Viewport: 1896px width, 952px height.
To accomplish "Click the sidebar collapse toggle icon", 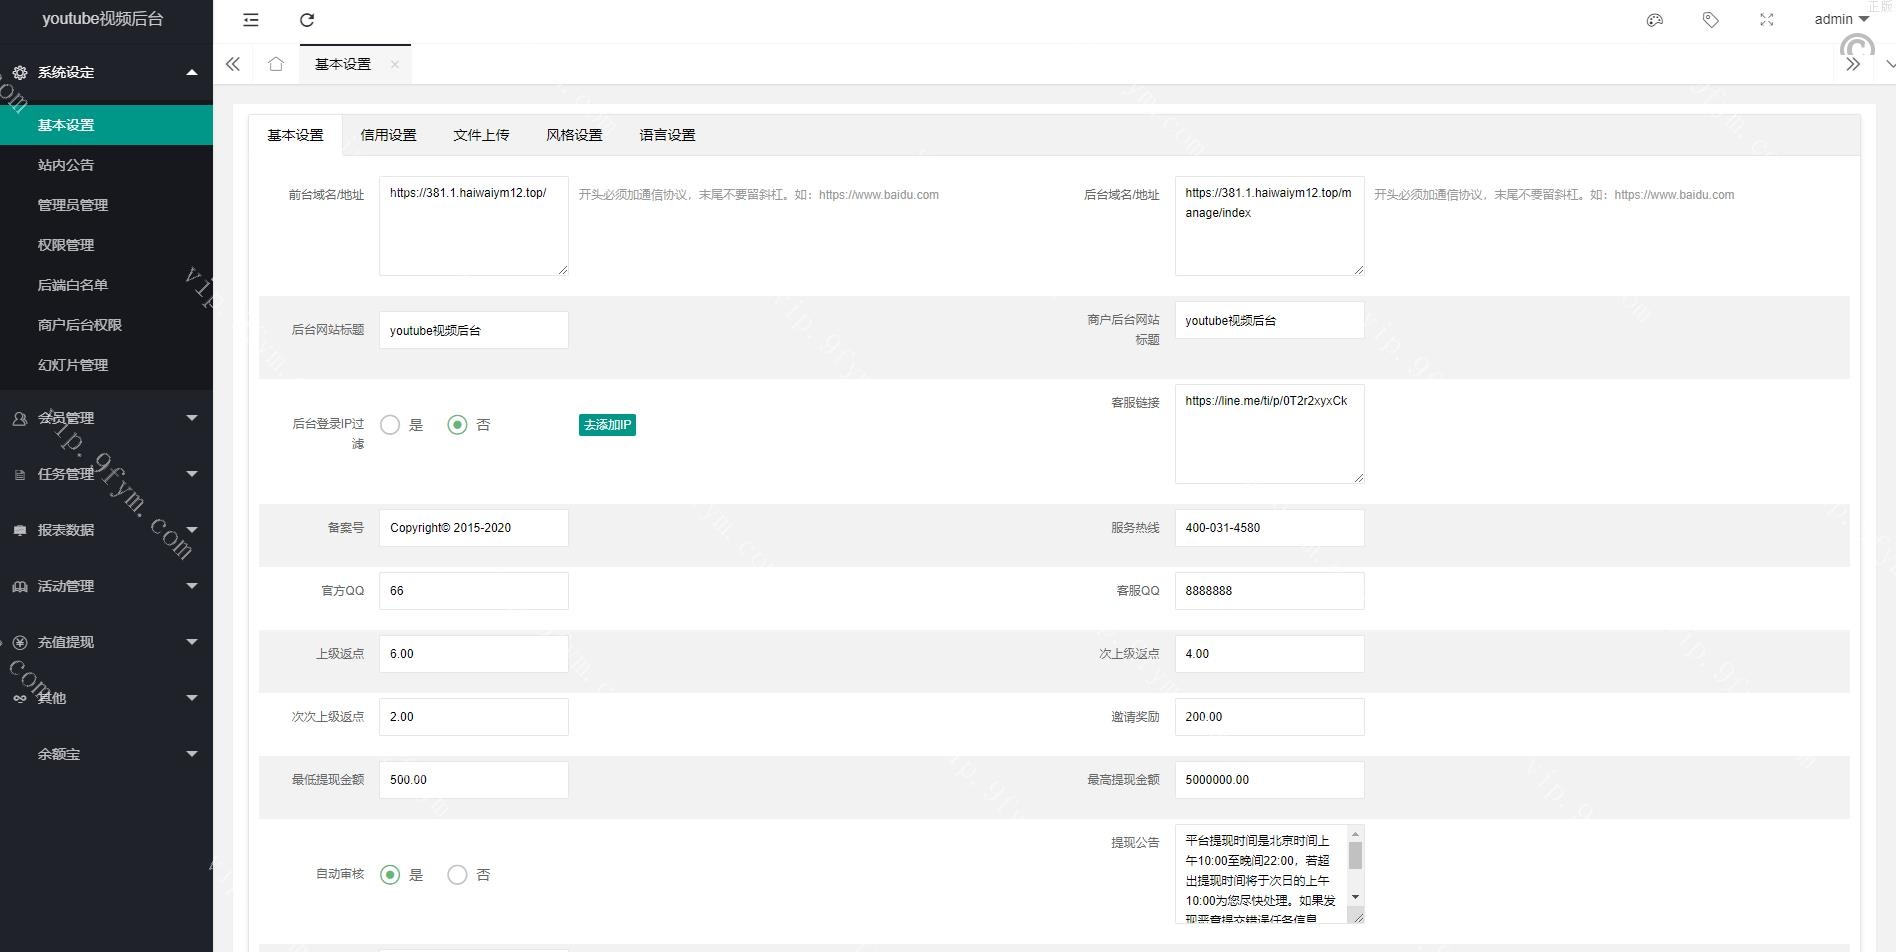I will pyautogui.click(x=251, y=20).
